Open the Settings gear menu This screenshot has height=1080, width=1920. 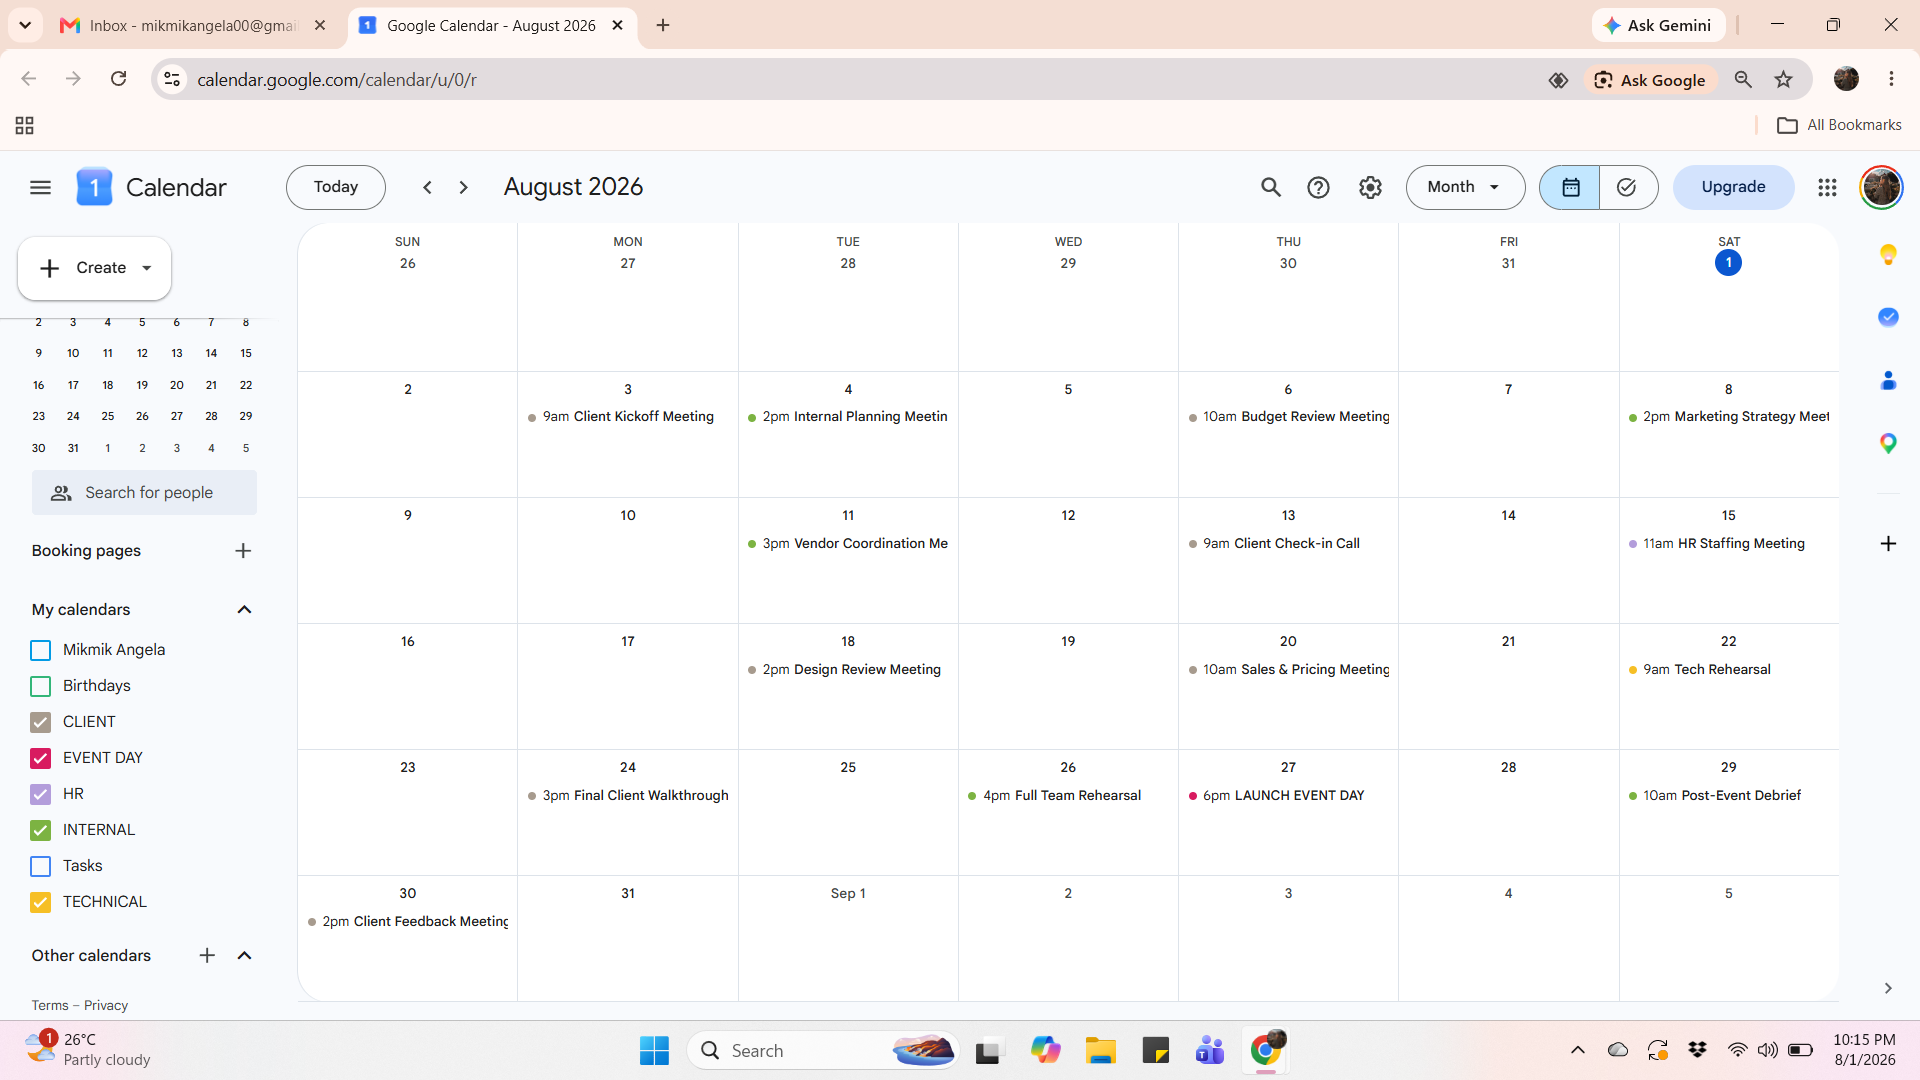click(x=1370, y=187)
